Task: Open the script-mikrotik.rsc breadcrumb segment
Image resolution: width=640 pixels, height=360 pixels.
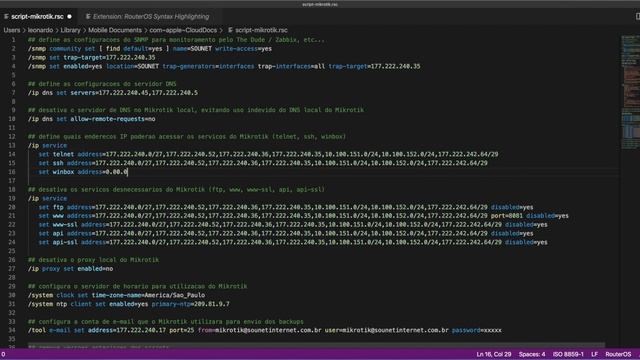Action: 261,30
